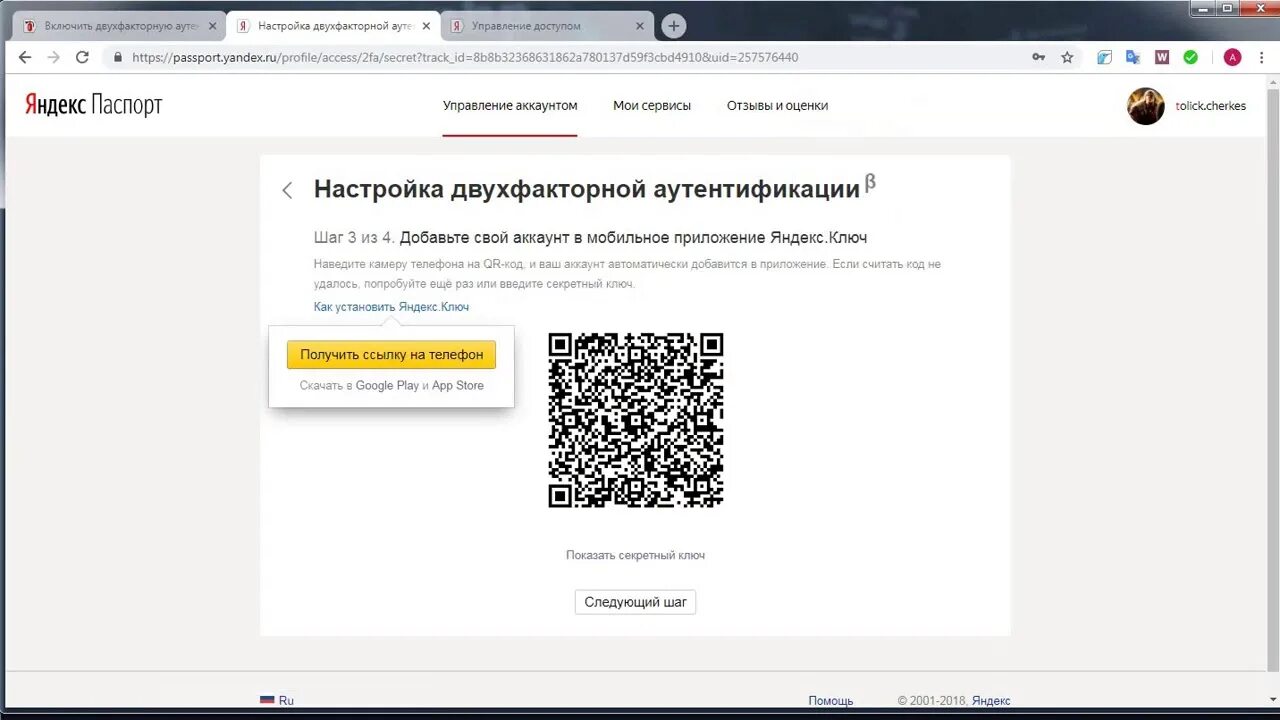Viewport: 1280px width, 720px height.
Task: Click Показать секретный ключ
Action: click(635, 555)
